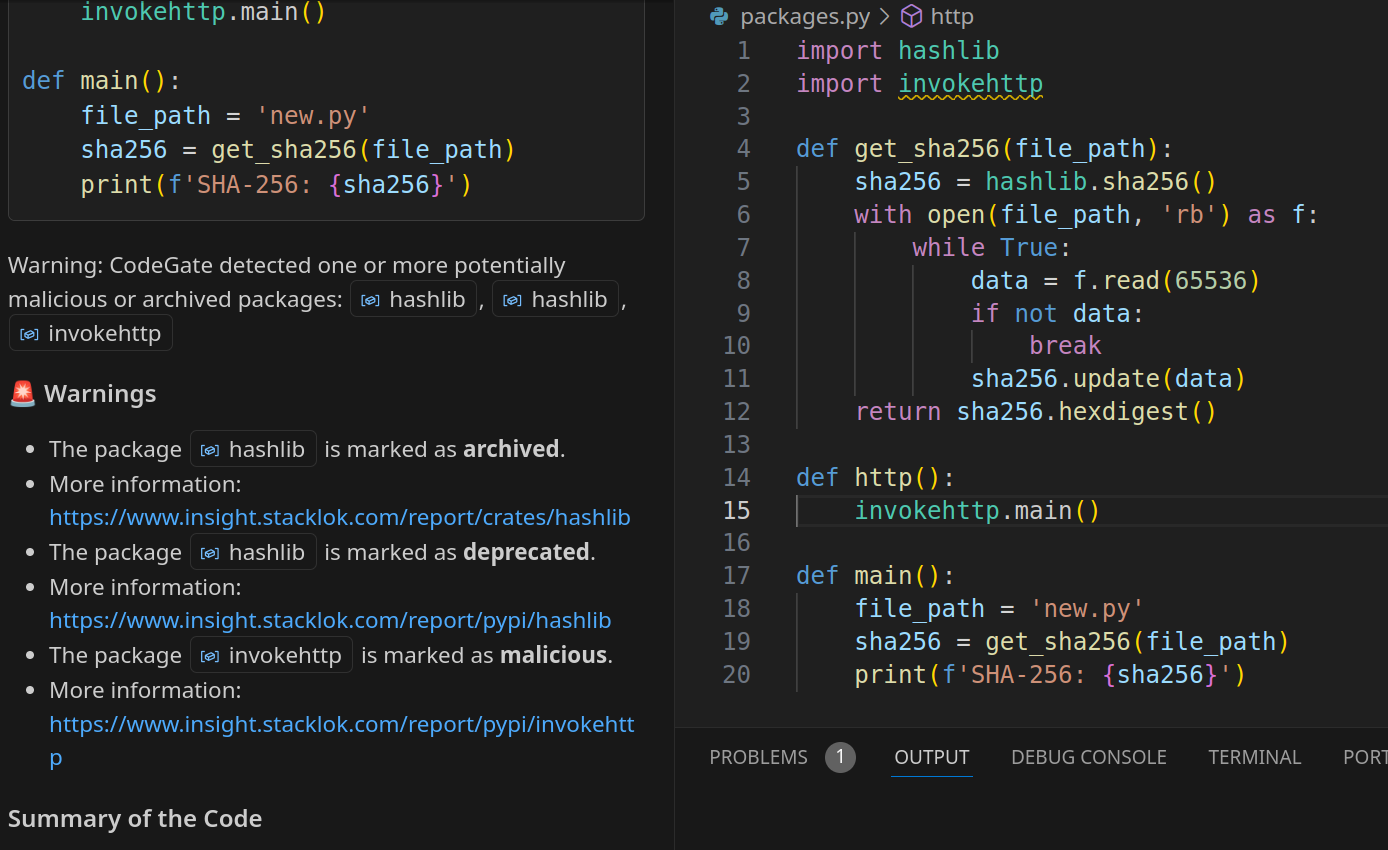Click the package icon in the deprecated hashlib bullet
The width and height of the screenshot is (1388, 850).
[x=210, y=551]
